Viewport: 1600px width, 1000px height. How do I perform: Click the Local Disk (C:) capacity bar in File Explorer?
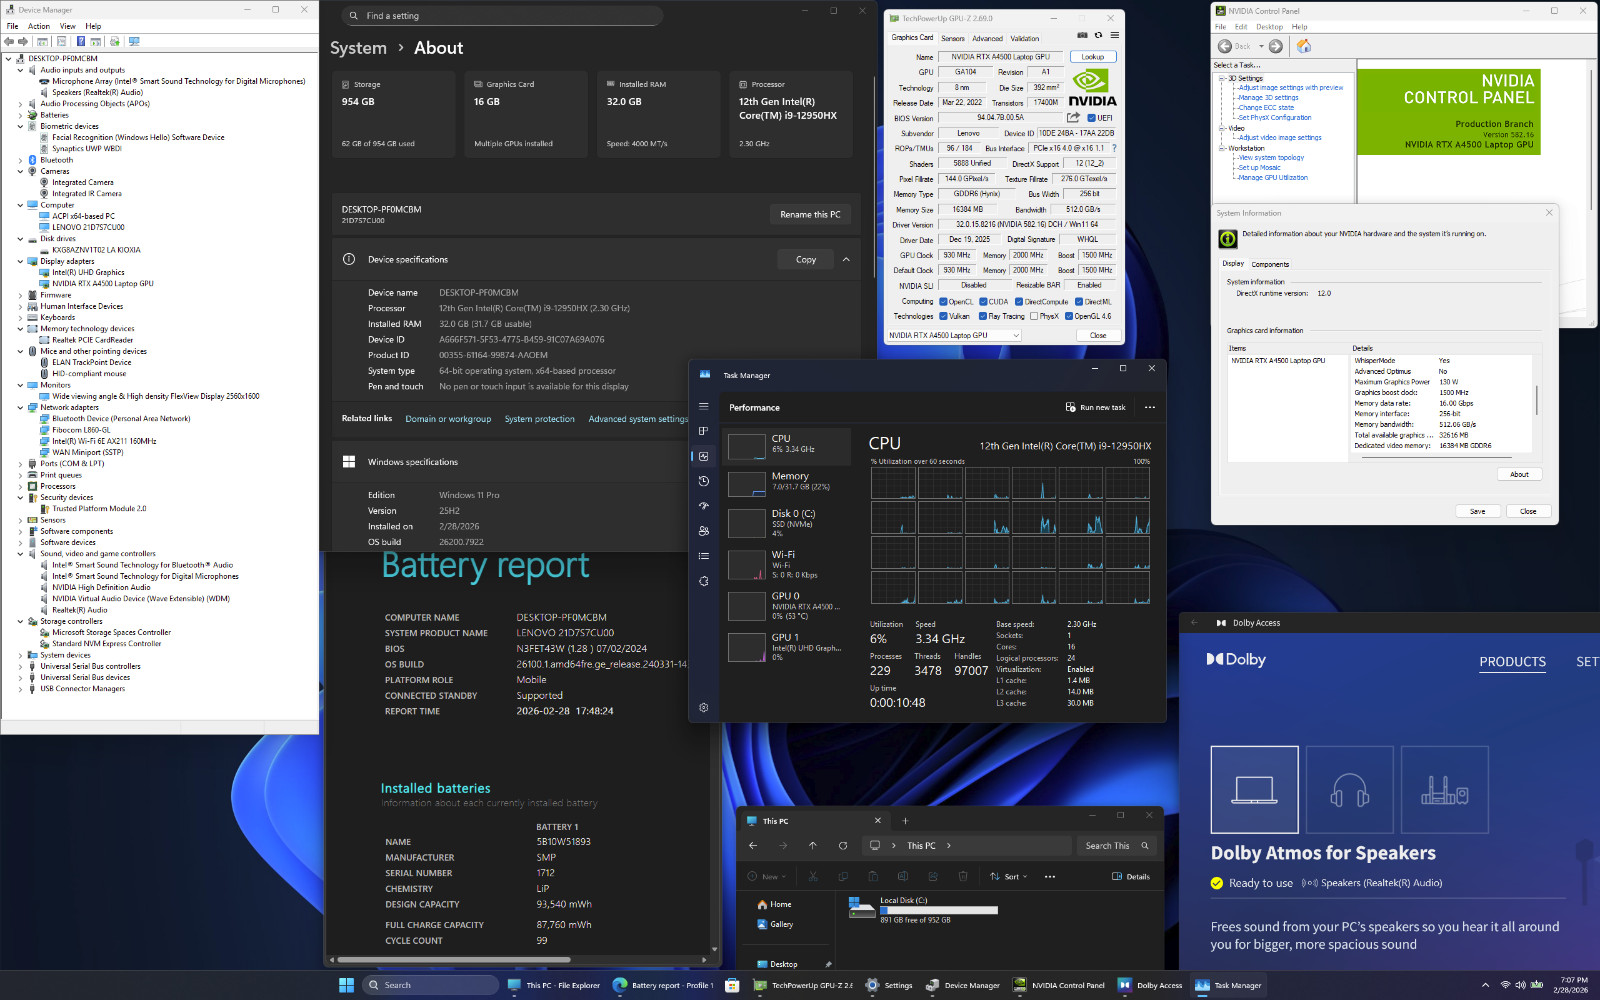[939, 910]
